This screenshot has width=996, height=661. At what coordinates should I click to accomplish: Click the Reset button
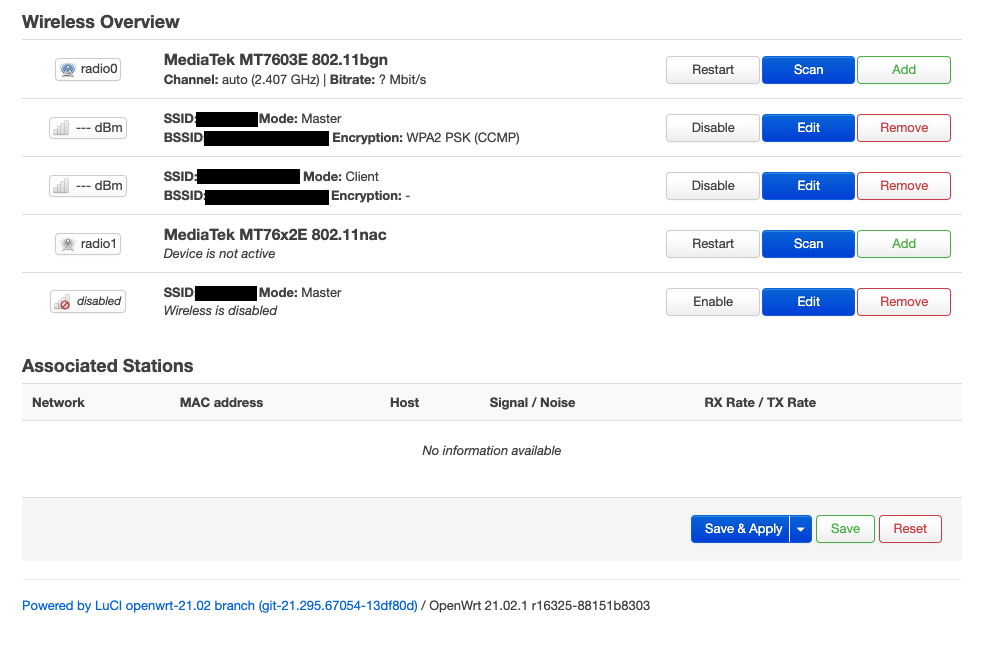pyautogui.click(x=910, y=529)
